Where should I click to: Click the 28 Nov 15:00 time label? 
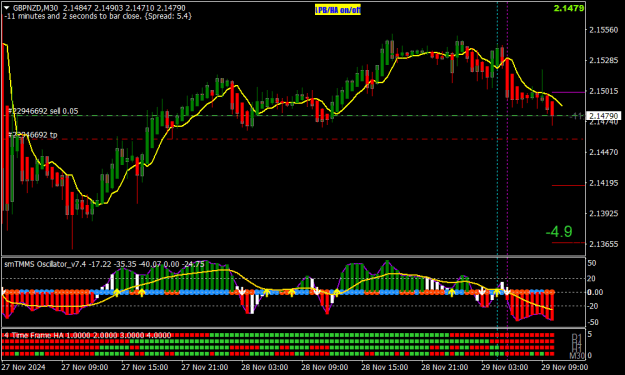click(x=385, y=367)
